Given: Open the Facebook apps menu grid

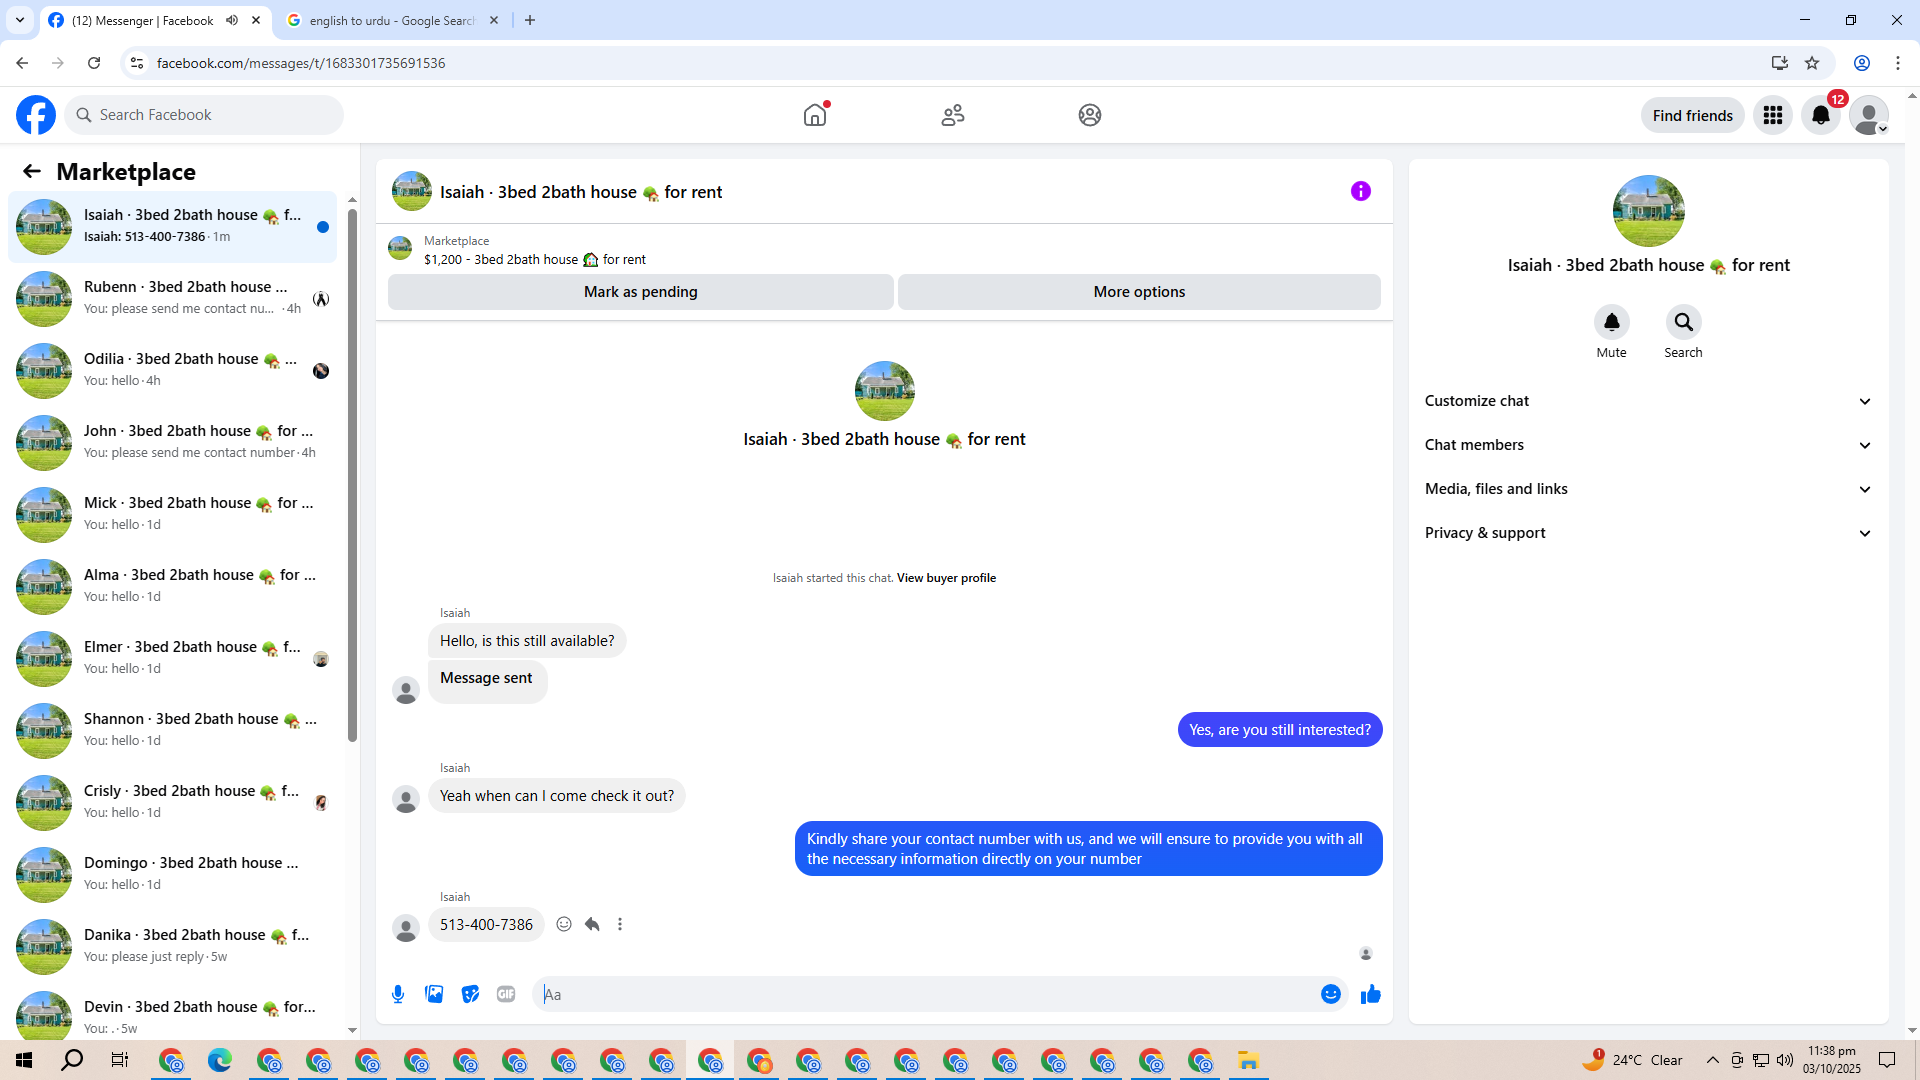Looking at the screenshot, I should [1773, 115].
